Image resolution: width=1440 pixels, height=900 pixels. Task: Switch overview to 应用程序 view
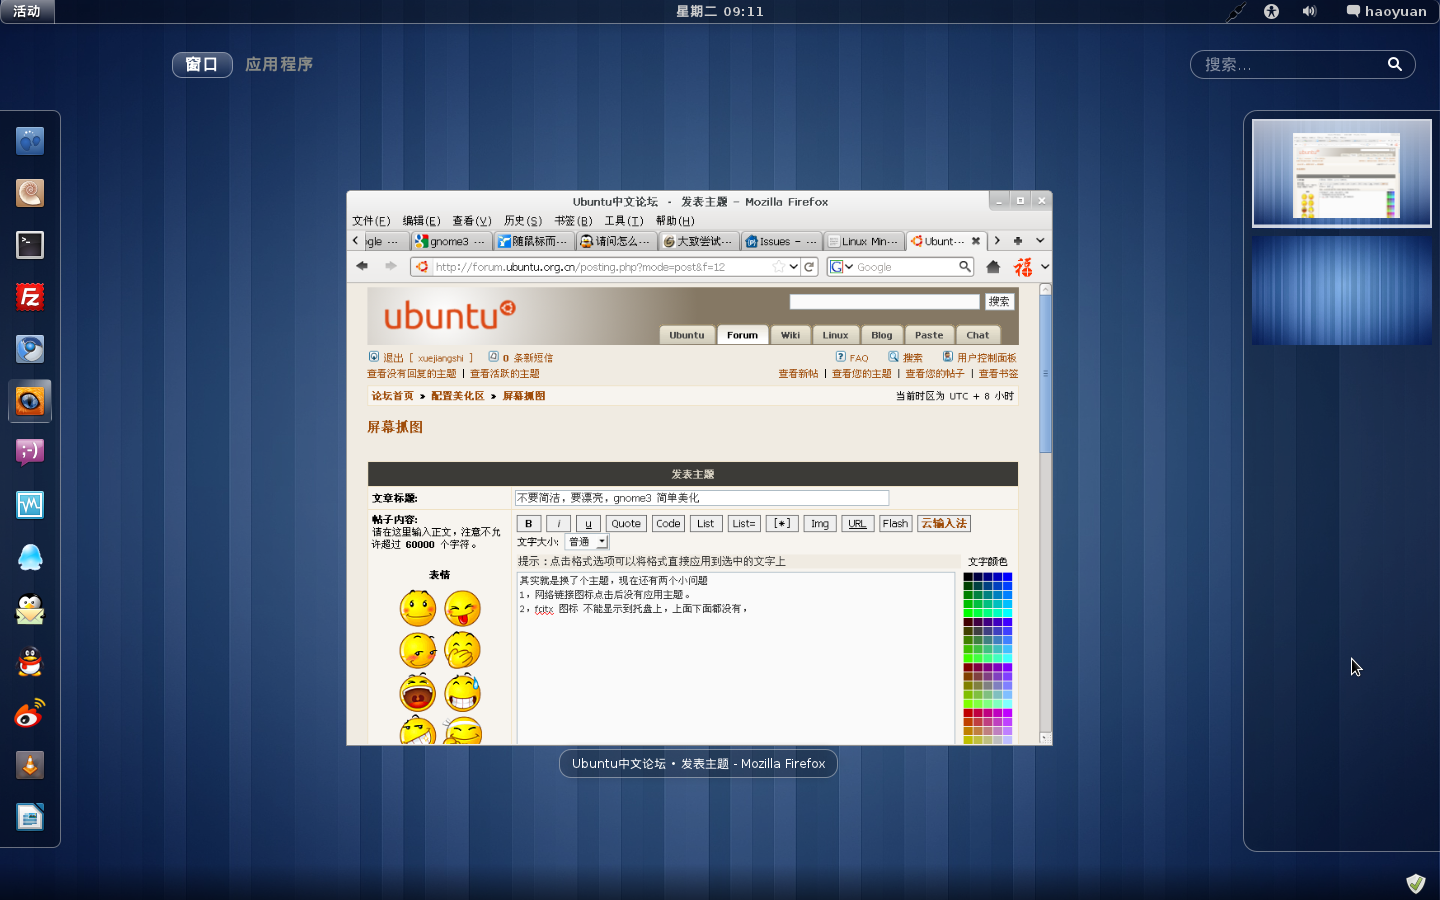click(x=279, y=64)
